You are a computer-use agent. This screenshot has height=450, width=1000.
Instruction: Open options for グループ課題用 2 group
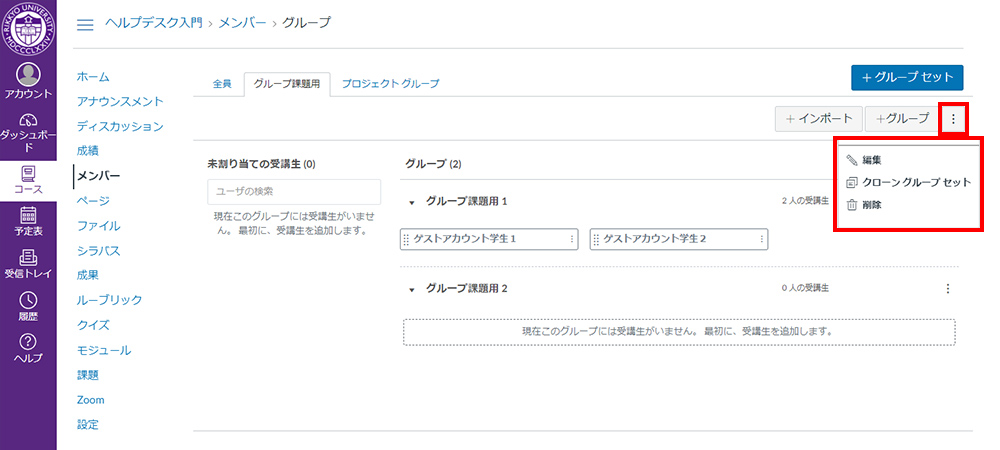pos(947,289)
